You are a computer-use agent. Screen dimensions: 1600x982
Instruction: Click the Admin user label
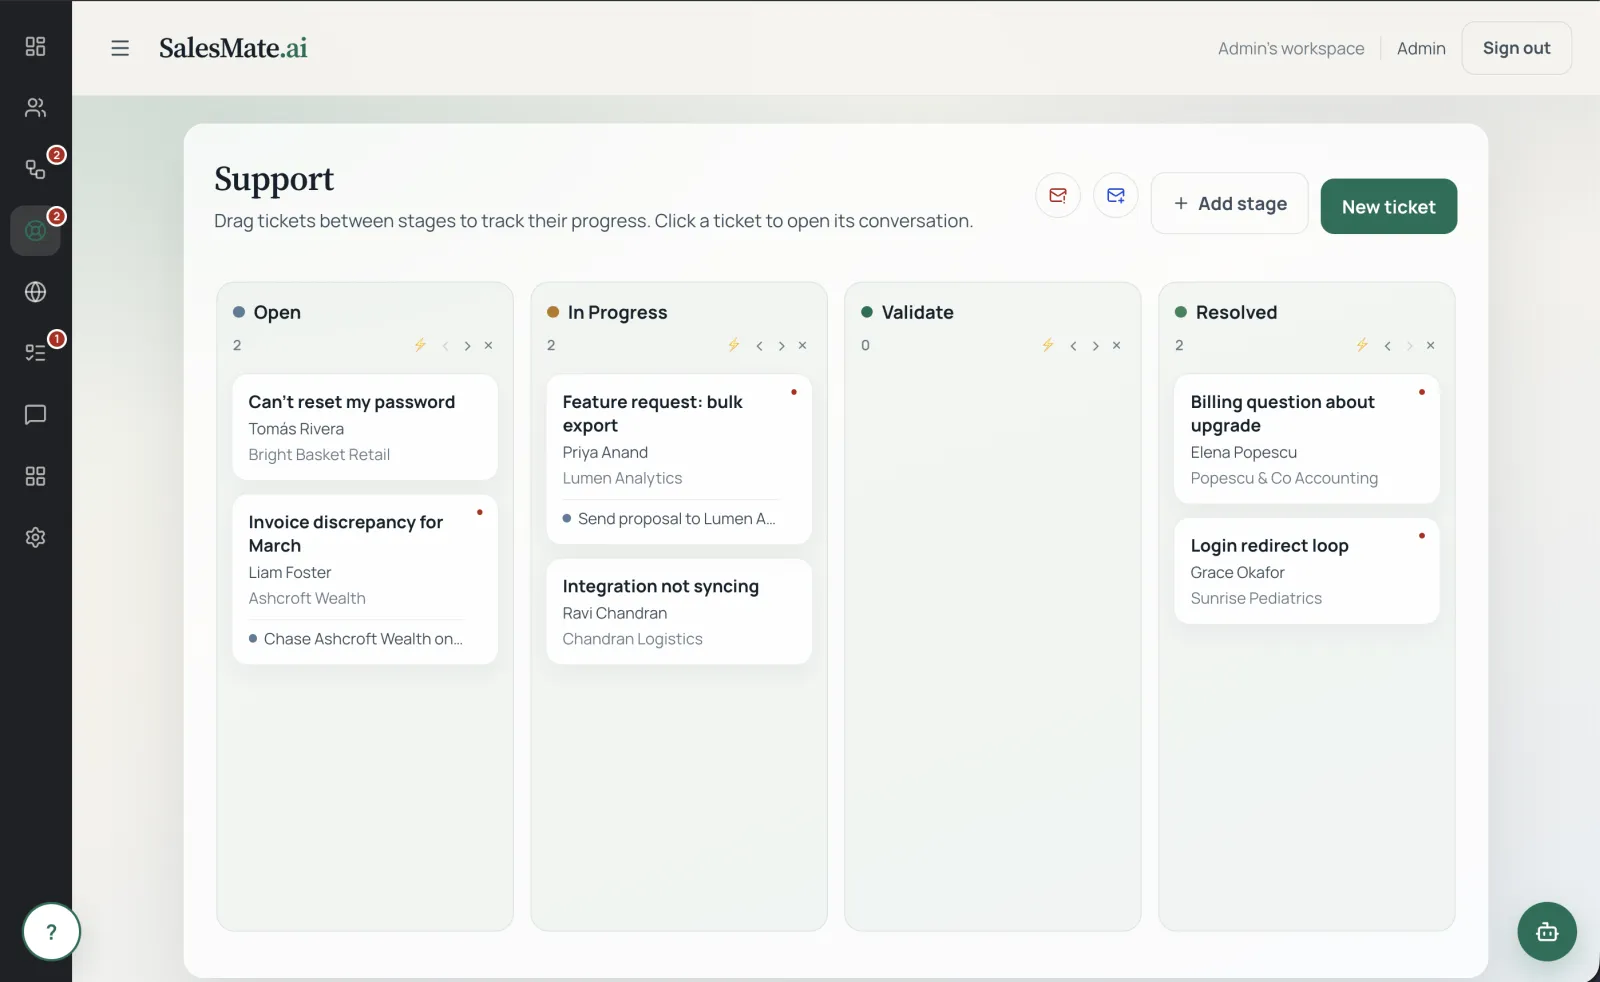click(x=1421, y=48)
